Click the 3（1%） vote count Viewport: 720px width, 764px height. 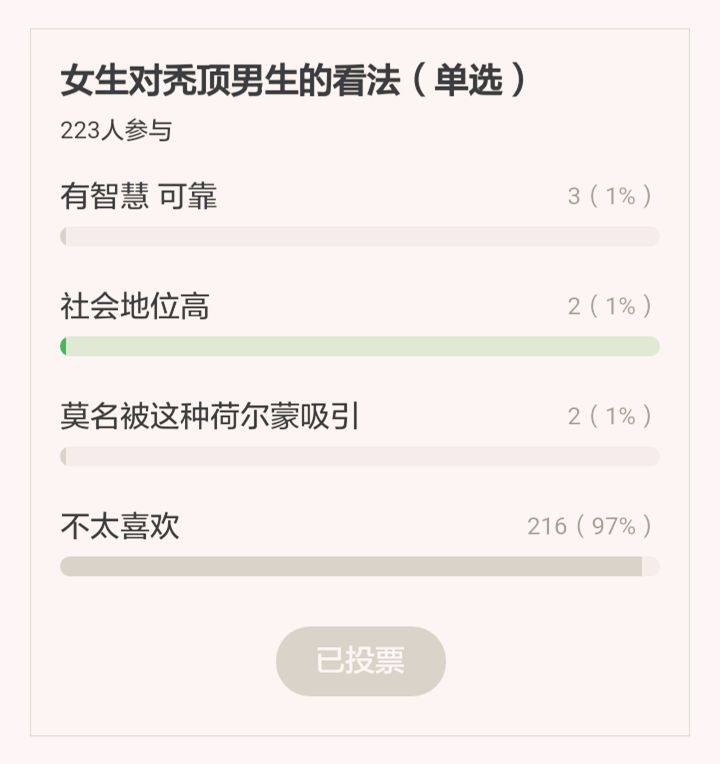(610, 196)
